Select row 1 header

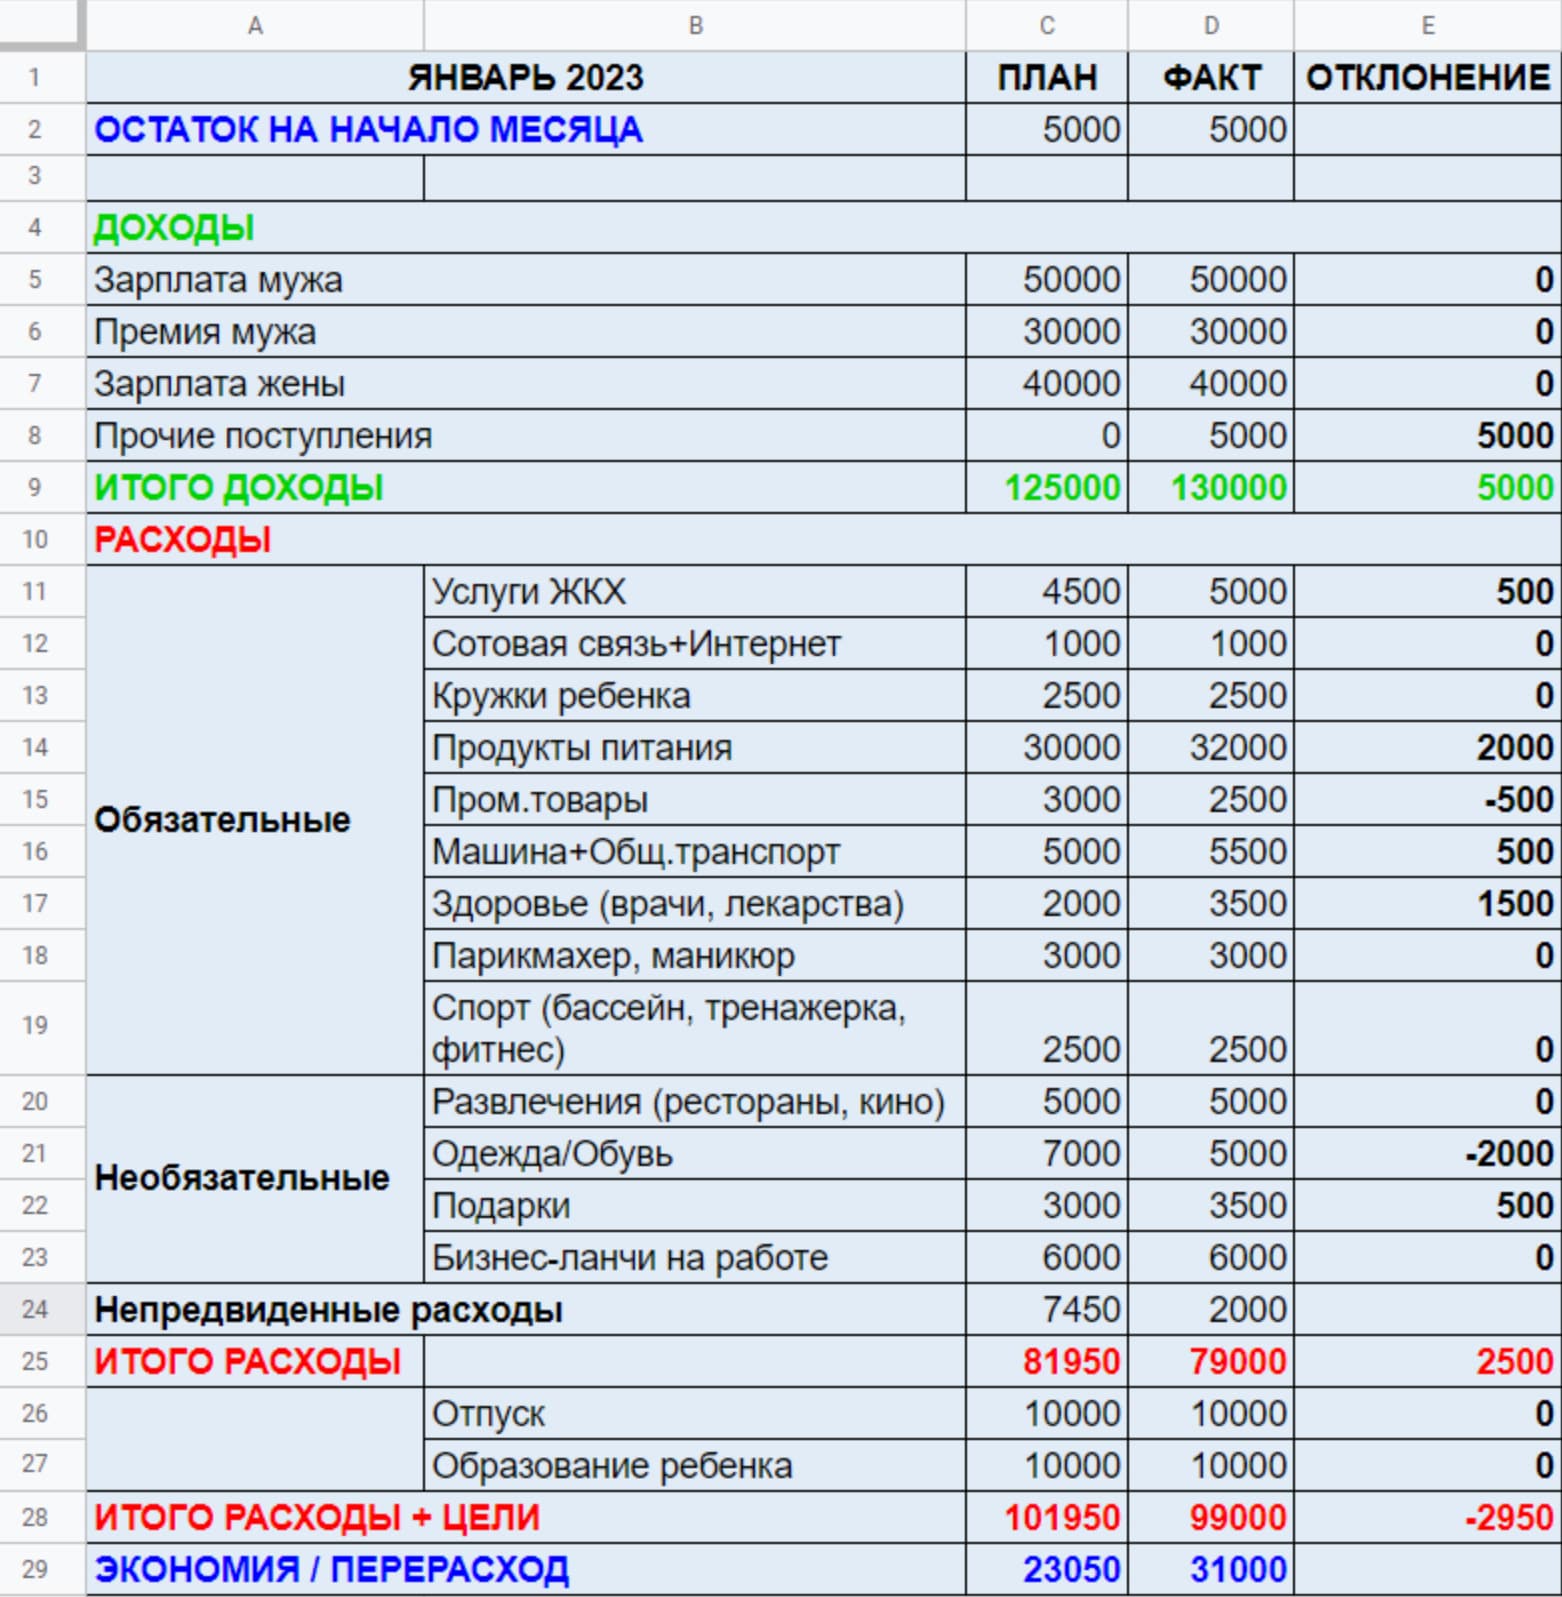35,77
